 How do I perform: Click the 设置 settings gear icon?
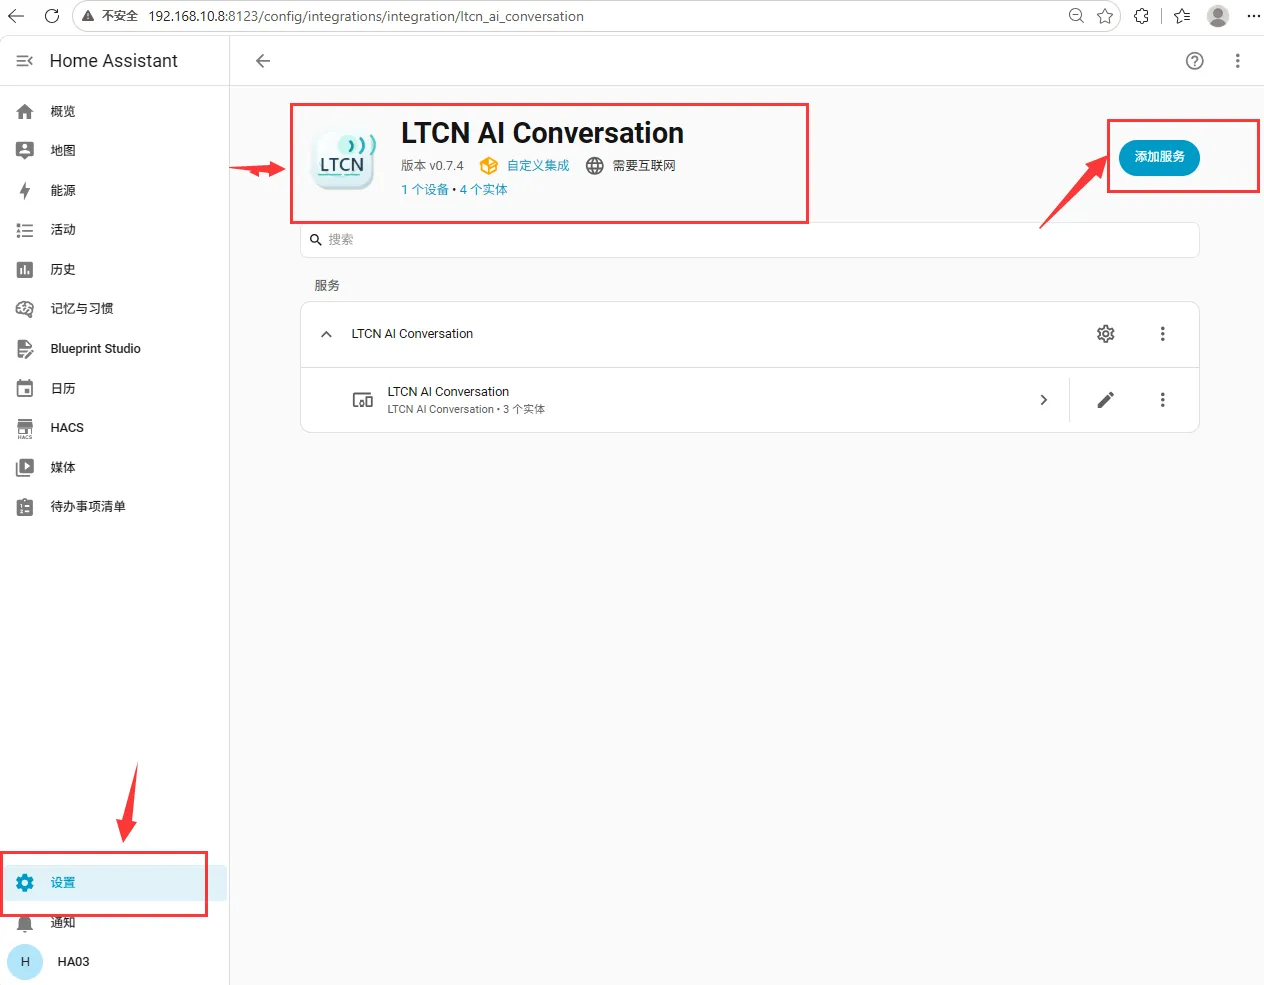pos(25,883)
